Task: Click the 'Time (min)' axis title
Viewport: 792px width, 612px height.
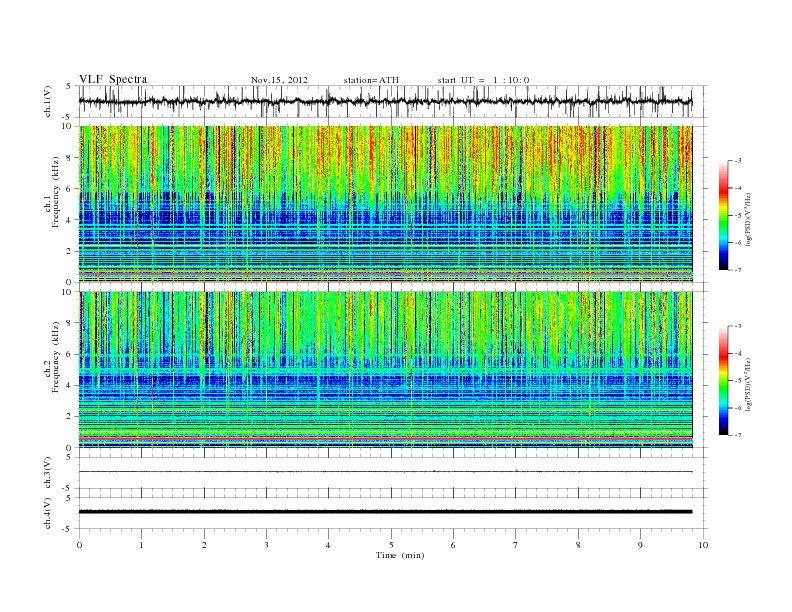Action: click(x=400, y=555)
